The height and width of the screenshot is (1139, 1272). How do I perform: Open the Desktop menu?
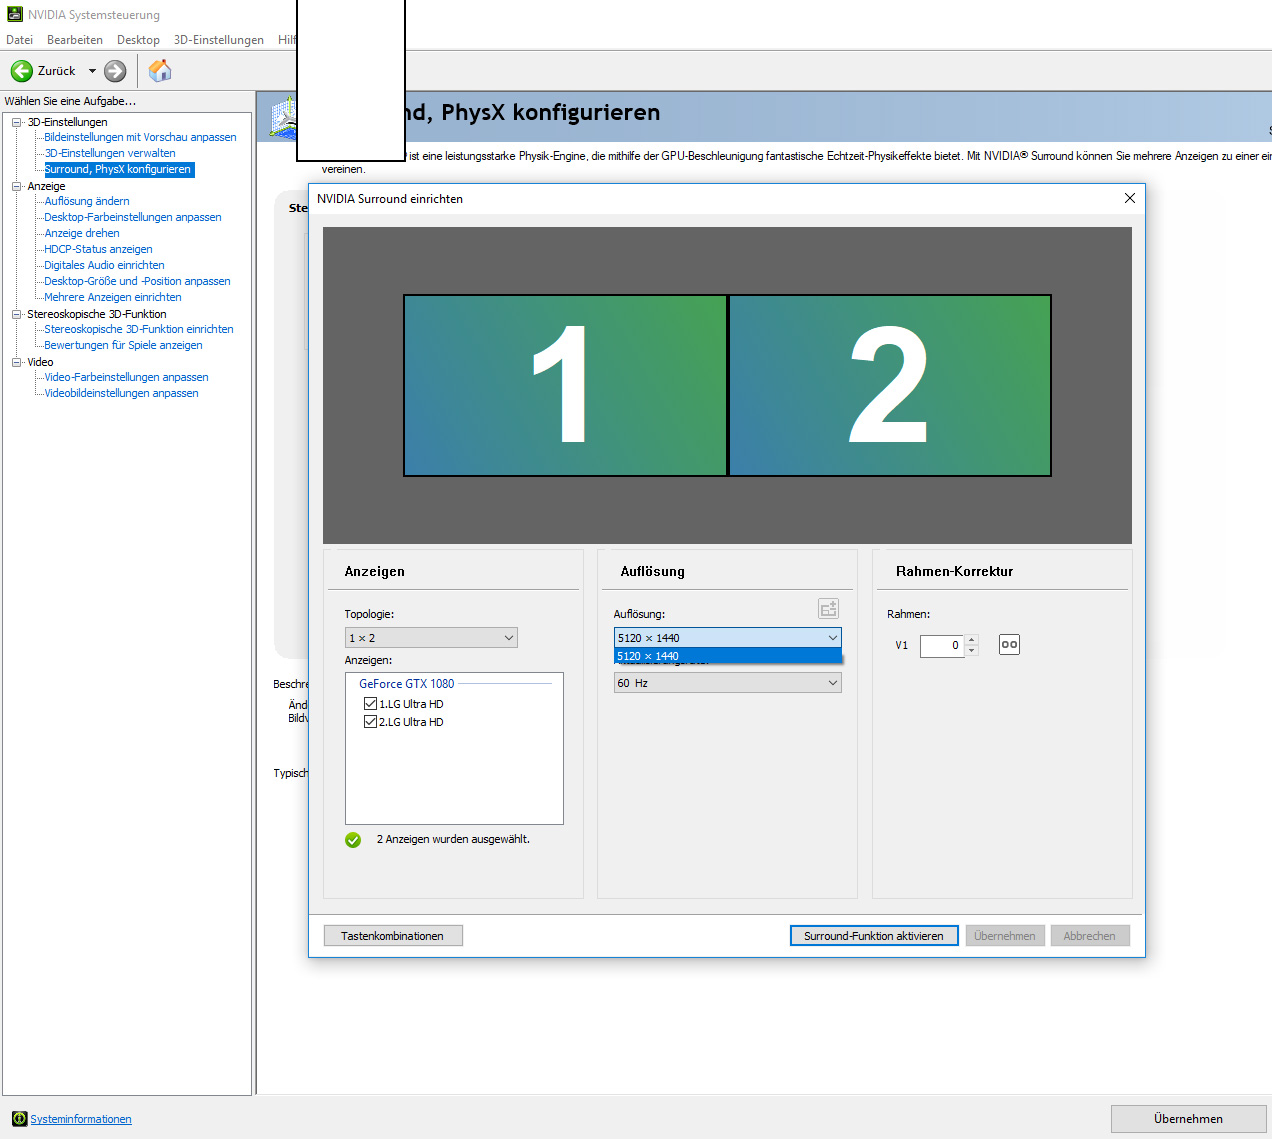tap(138, 40)
